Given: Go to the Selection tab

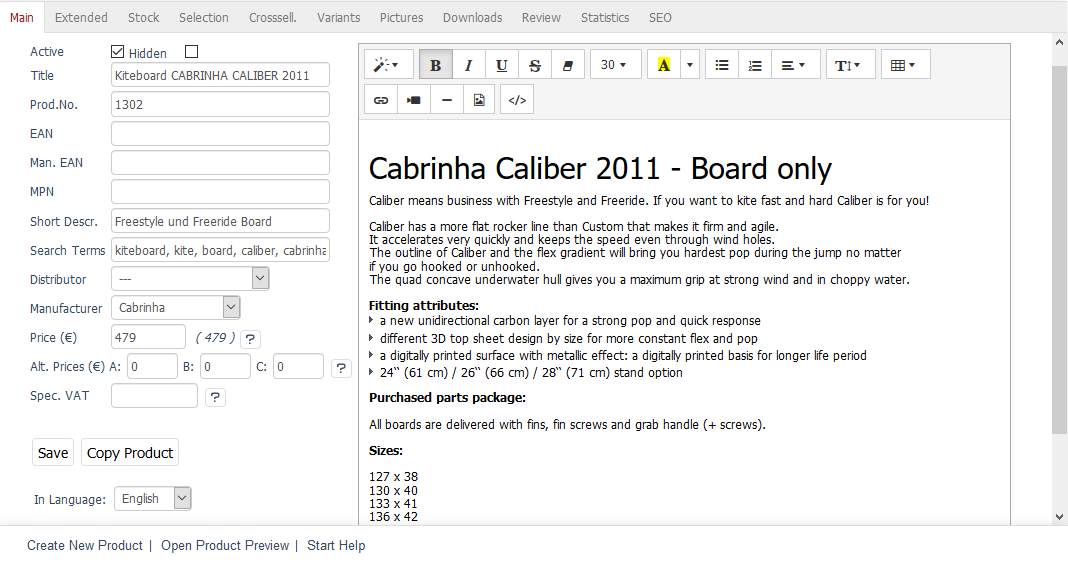Looking at the screenshot, I should pyautogui.click(x=204, y=18).
